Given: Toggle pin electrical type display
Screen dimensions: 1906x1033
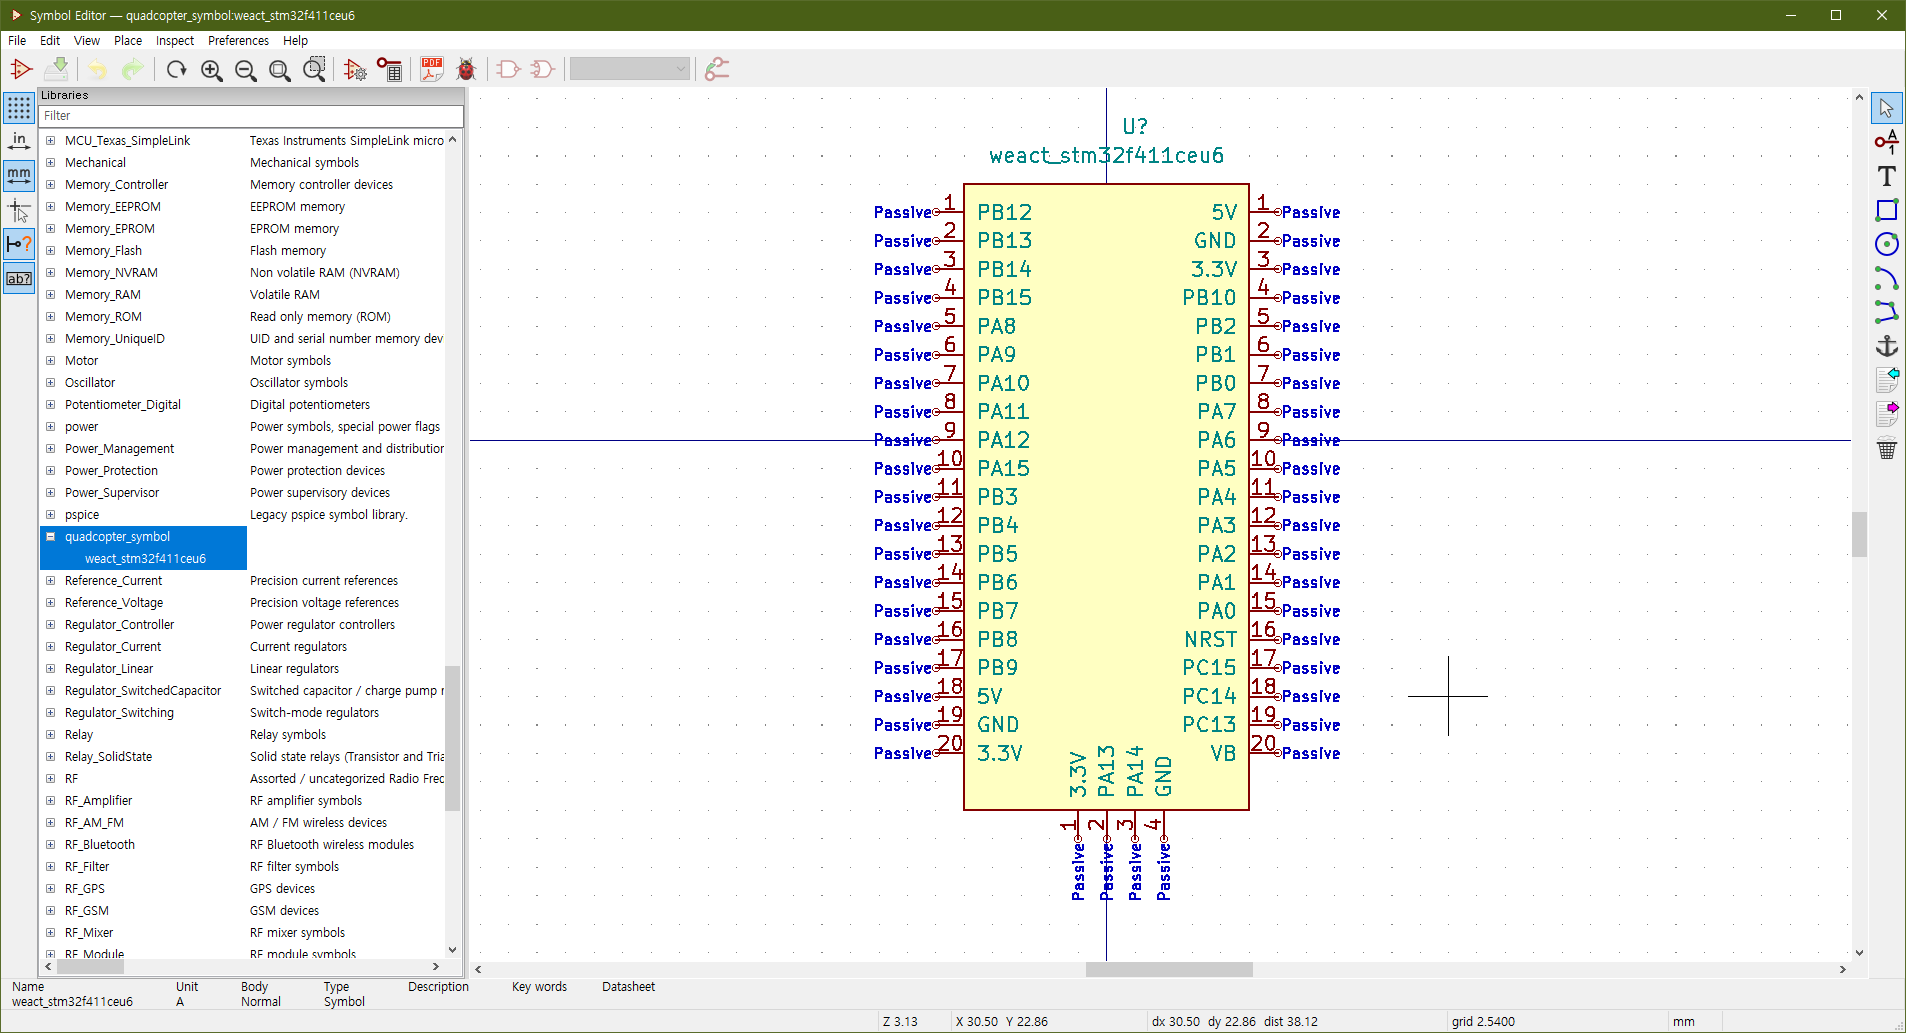Looking at the screenshot, I should point(19,244).
